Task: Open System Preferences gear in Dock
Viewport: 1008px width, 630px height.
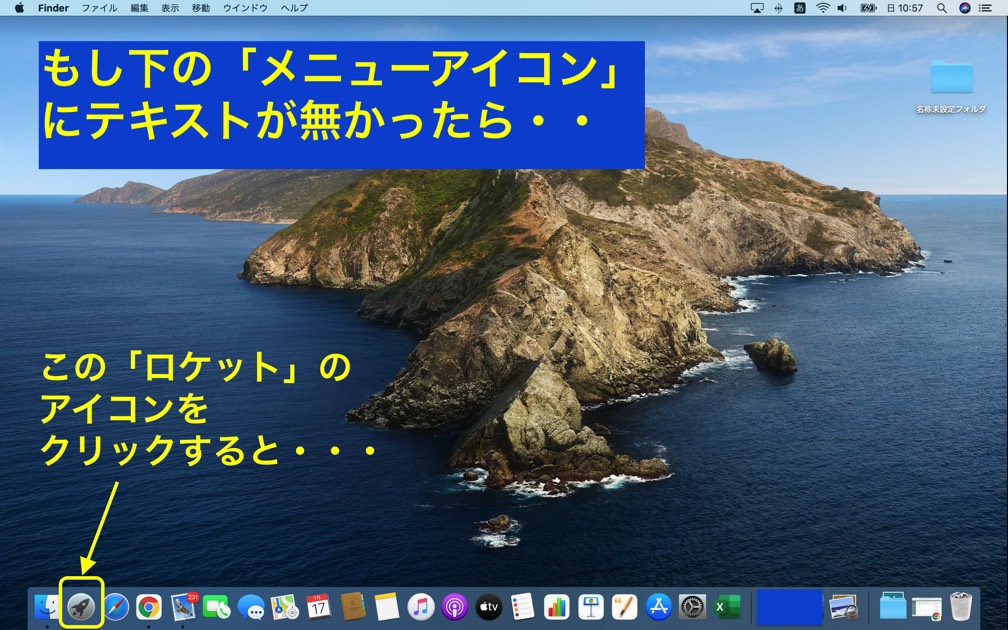Action: (x=692, y=606)
